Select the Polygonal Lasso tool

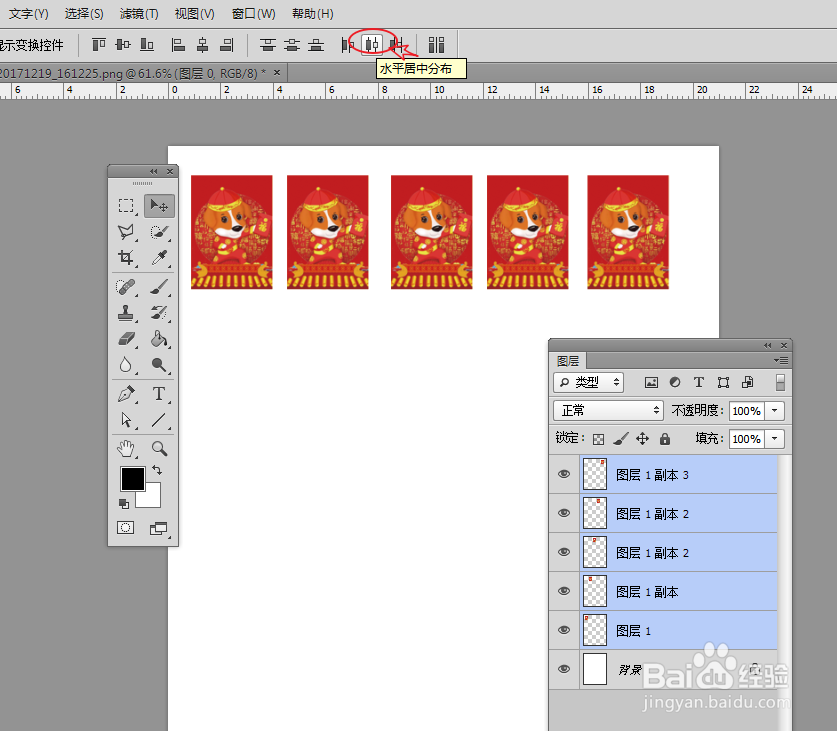(x=126, y=232)
